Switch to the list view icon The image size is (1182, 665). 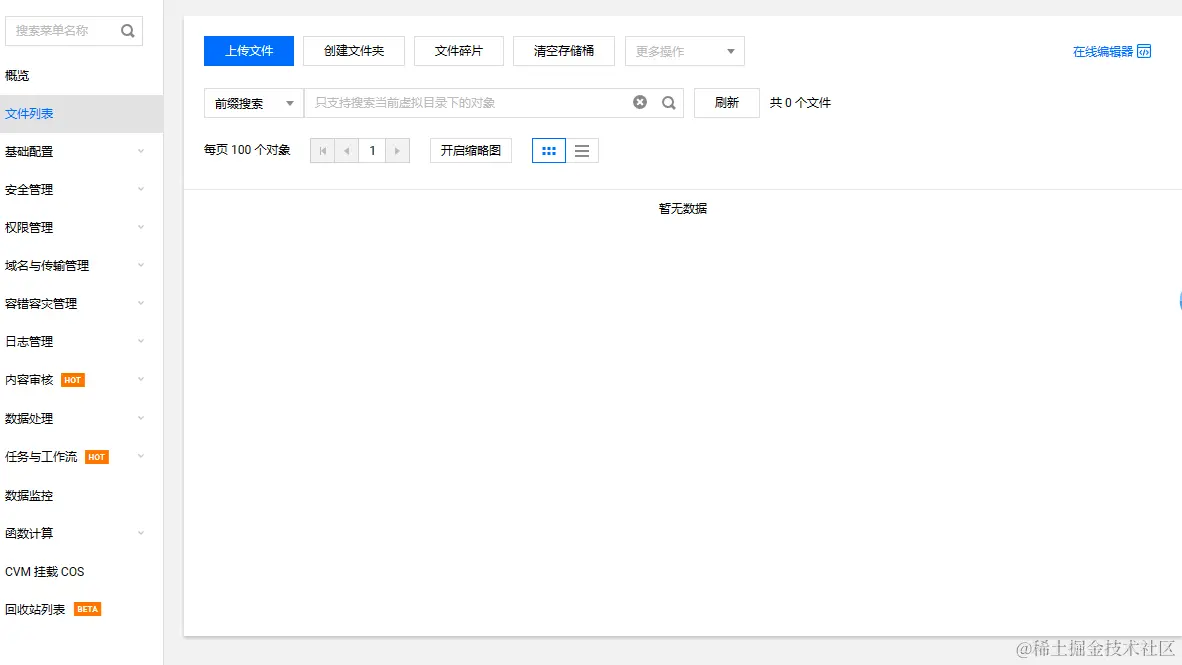tap(582, 150)
